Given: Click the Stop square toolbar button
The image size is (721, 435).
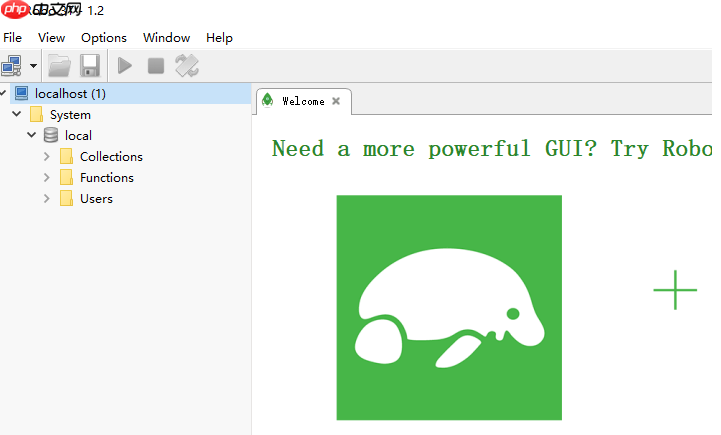Looking at the screenshot, I should [156, 66].
